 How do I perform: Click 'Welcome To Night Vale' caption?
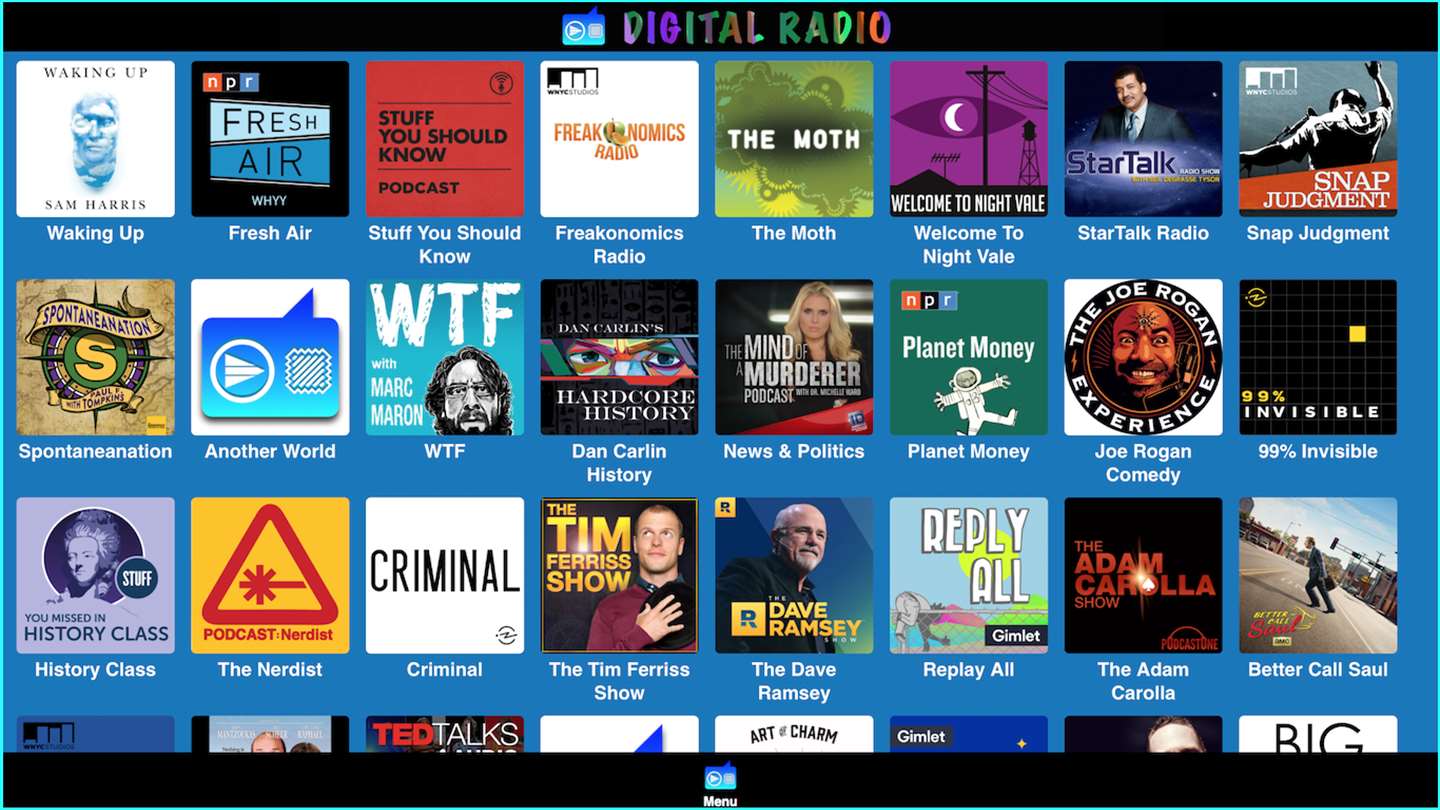[x=969, y=245]
